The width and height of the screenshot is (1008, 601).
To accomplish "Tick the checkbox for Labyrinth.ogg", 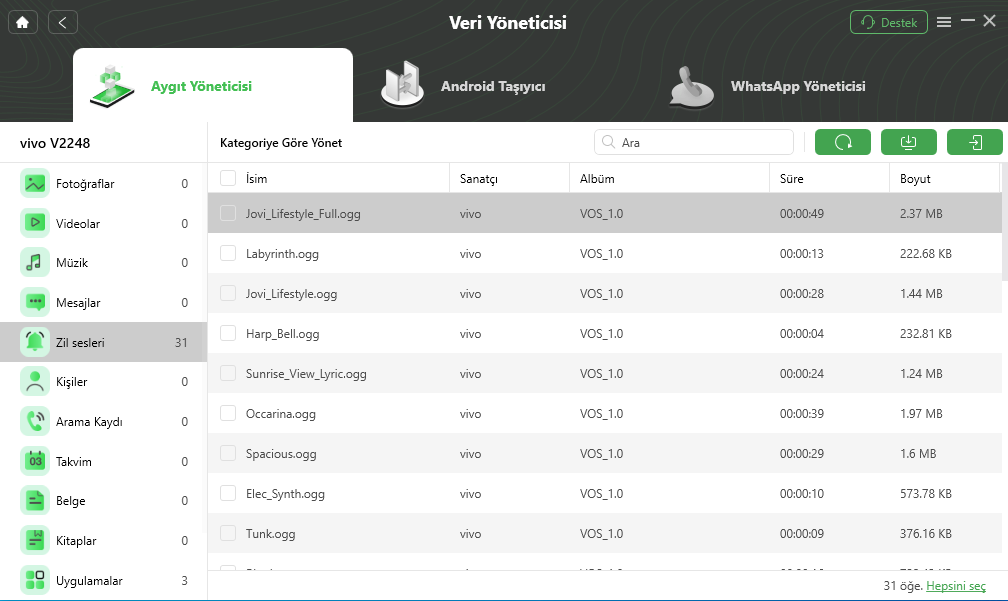I will point(228,254).
